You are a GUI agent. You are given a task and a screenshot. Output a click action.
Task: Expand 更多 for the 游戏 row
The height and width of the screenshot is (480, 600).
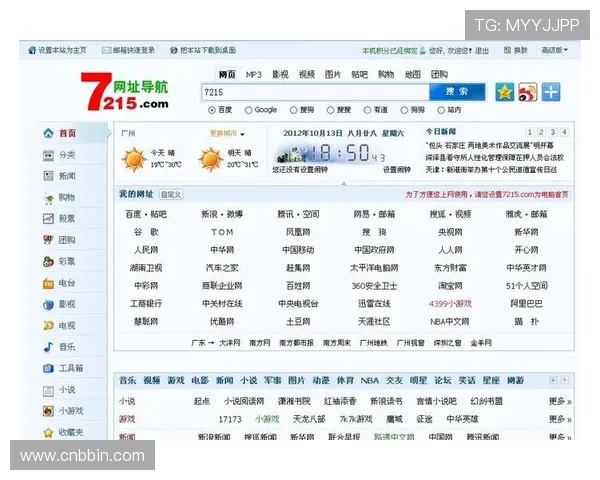560,419
